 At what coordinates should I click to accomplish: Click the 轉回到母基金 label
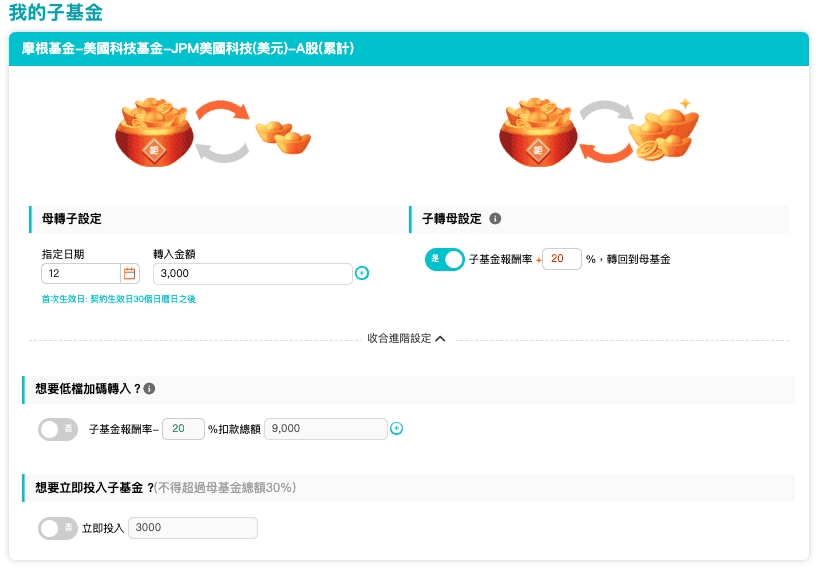[x=638, y=260]
